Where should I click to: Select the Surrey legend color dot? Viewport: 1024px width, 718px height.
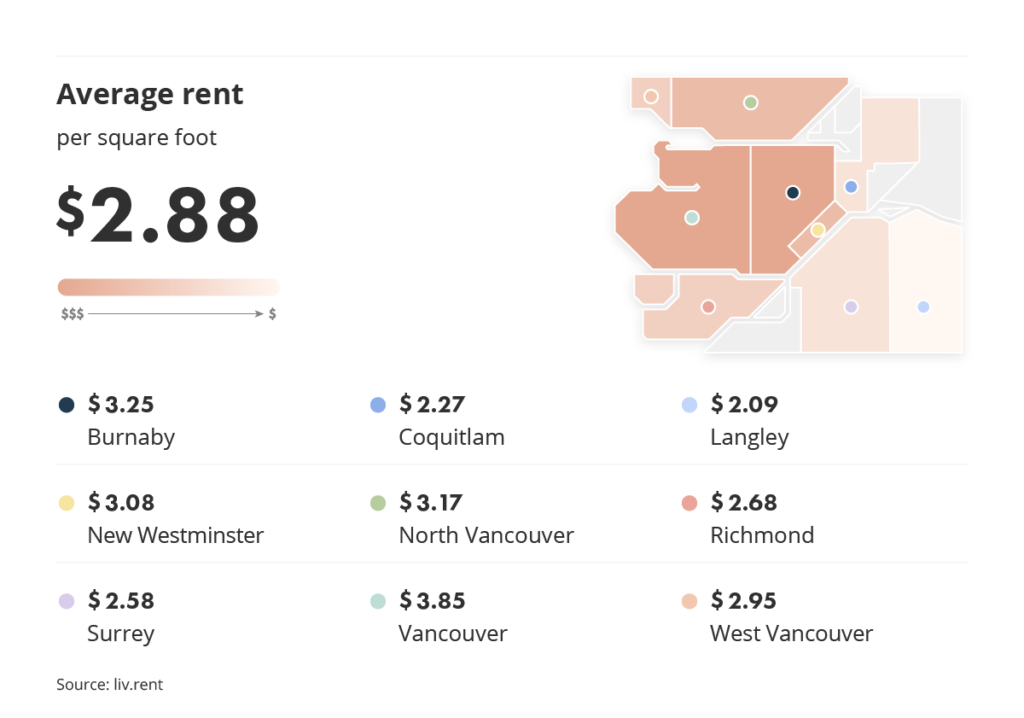pos(67,601)
